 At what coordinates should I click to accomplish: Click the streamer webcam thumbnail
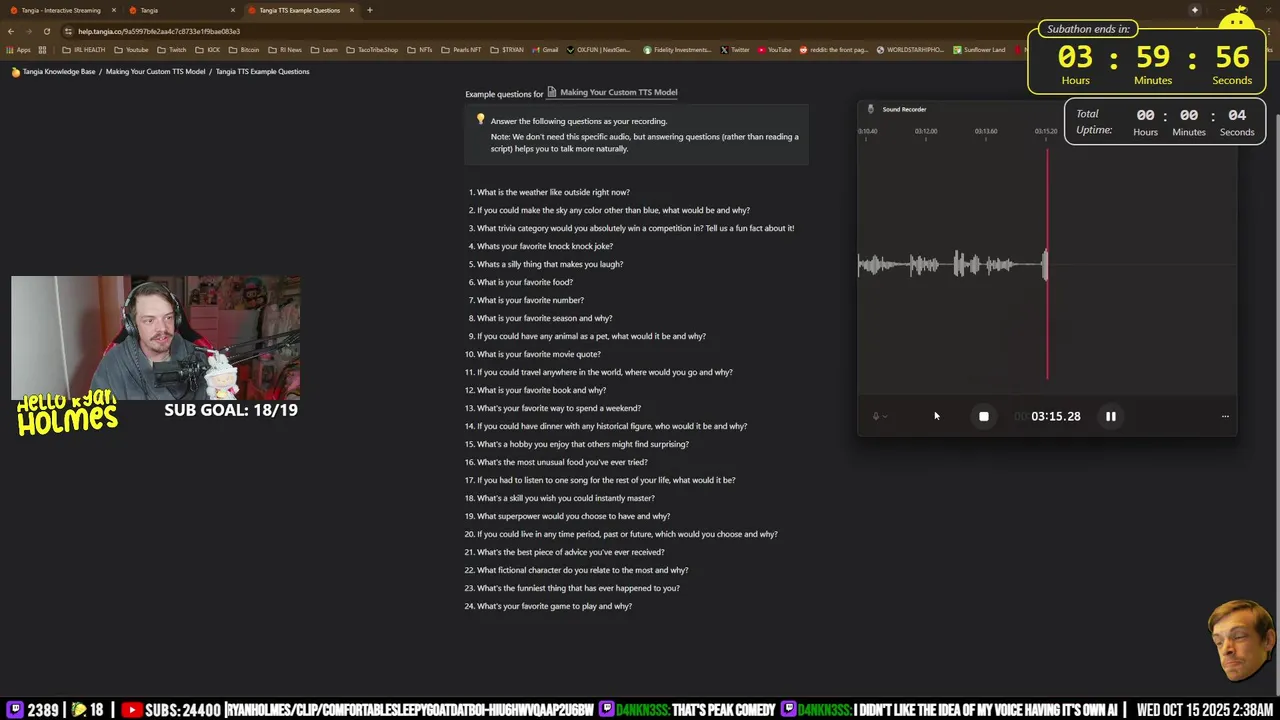tap(155, 338)
